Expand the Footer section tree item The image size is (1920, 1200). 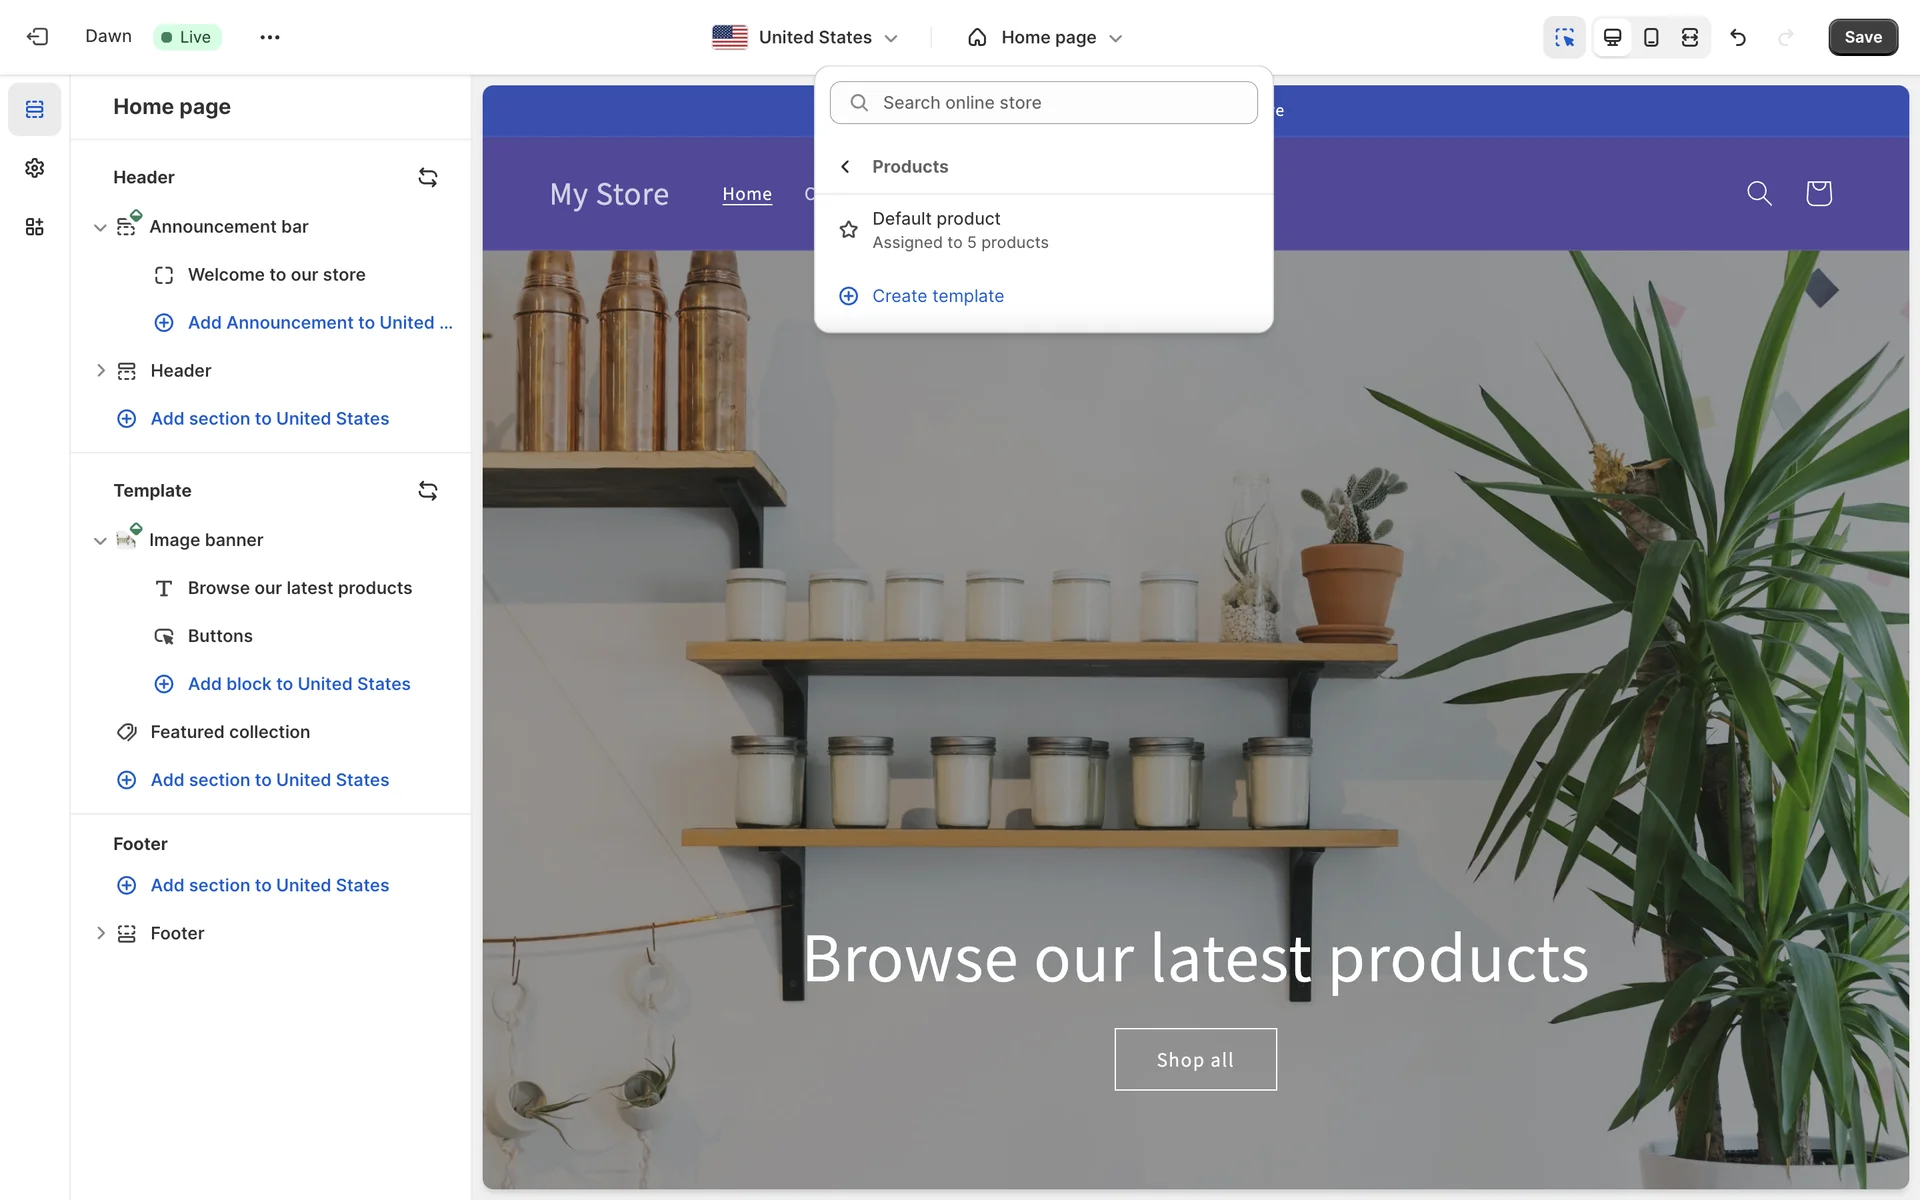[x=100, y=933]
